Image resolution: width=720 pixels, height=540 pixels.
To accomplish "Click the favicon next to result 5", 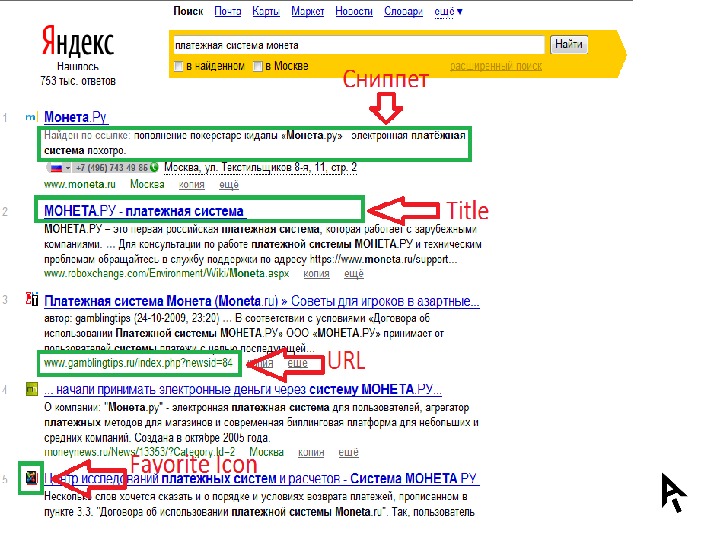I will pos(31,478).
